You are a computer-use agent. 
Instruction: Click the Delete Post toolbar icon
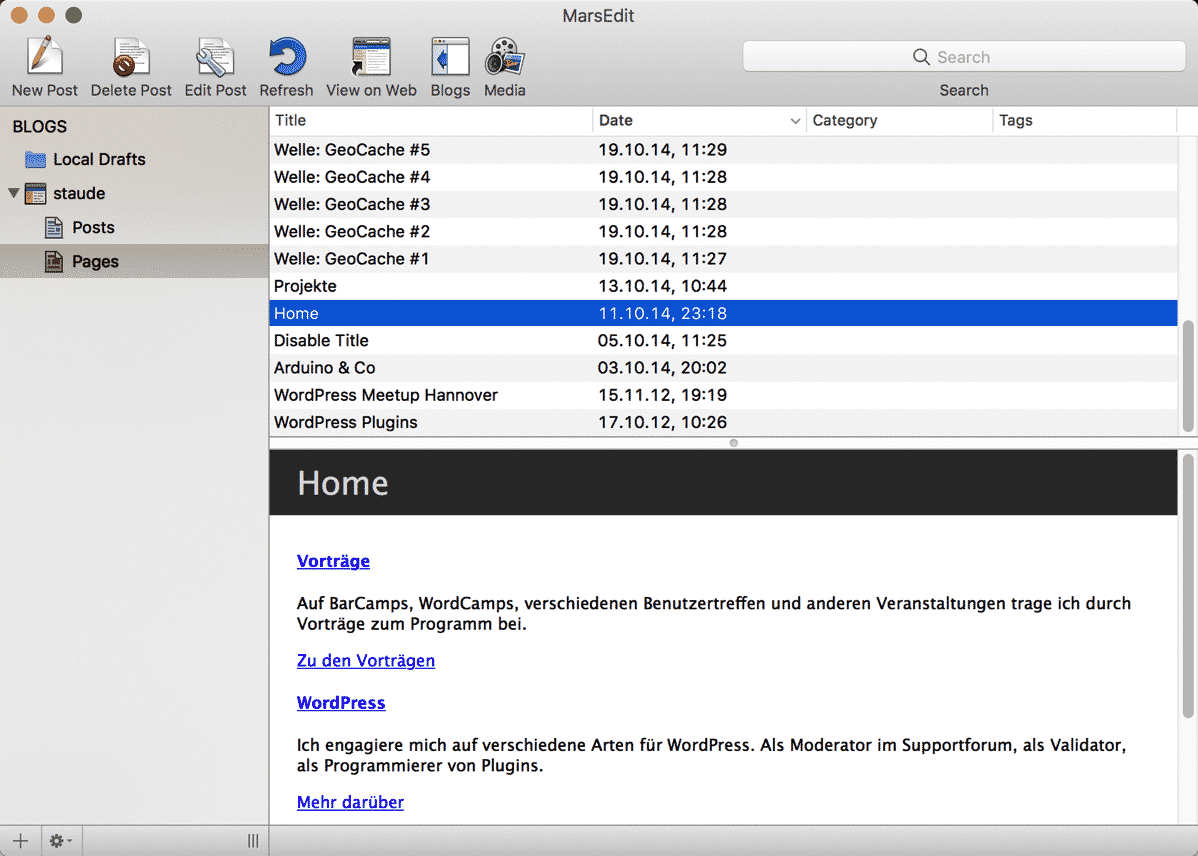click(x=131, y=57)
